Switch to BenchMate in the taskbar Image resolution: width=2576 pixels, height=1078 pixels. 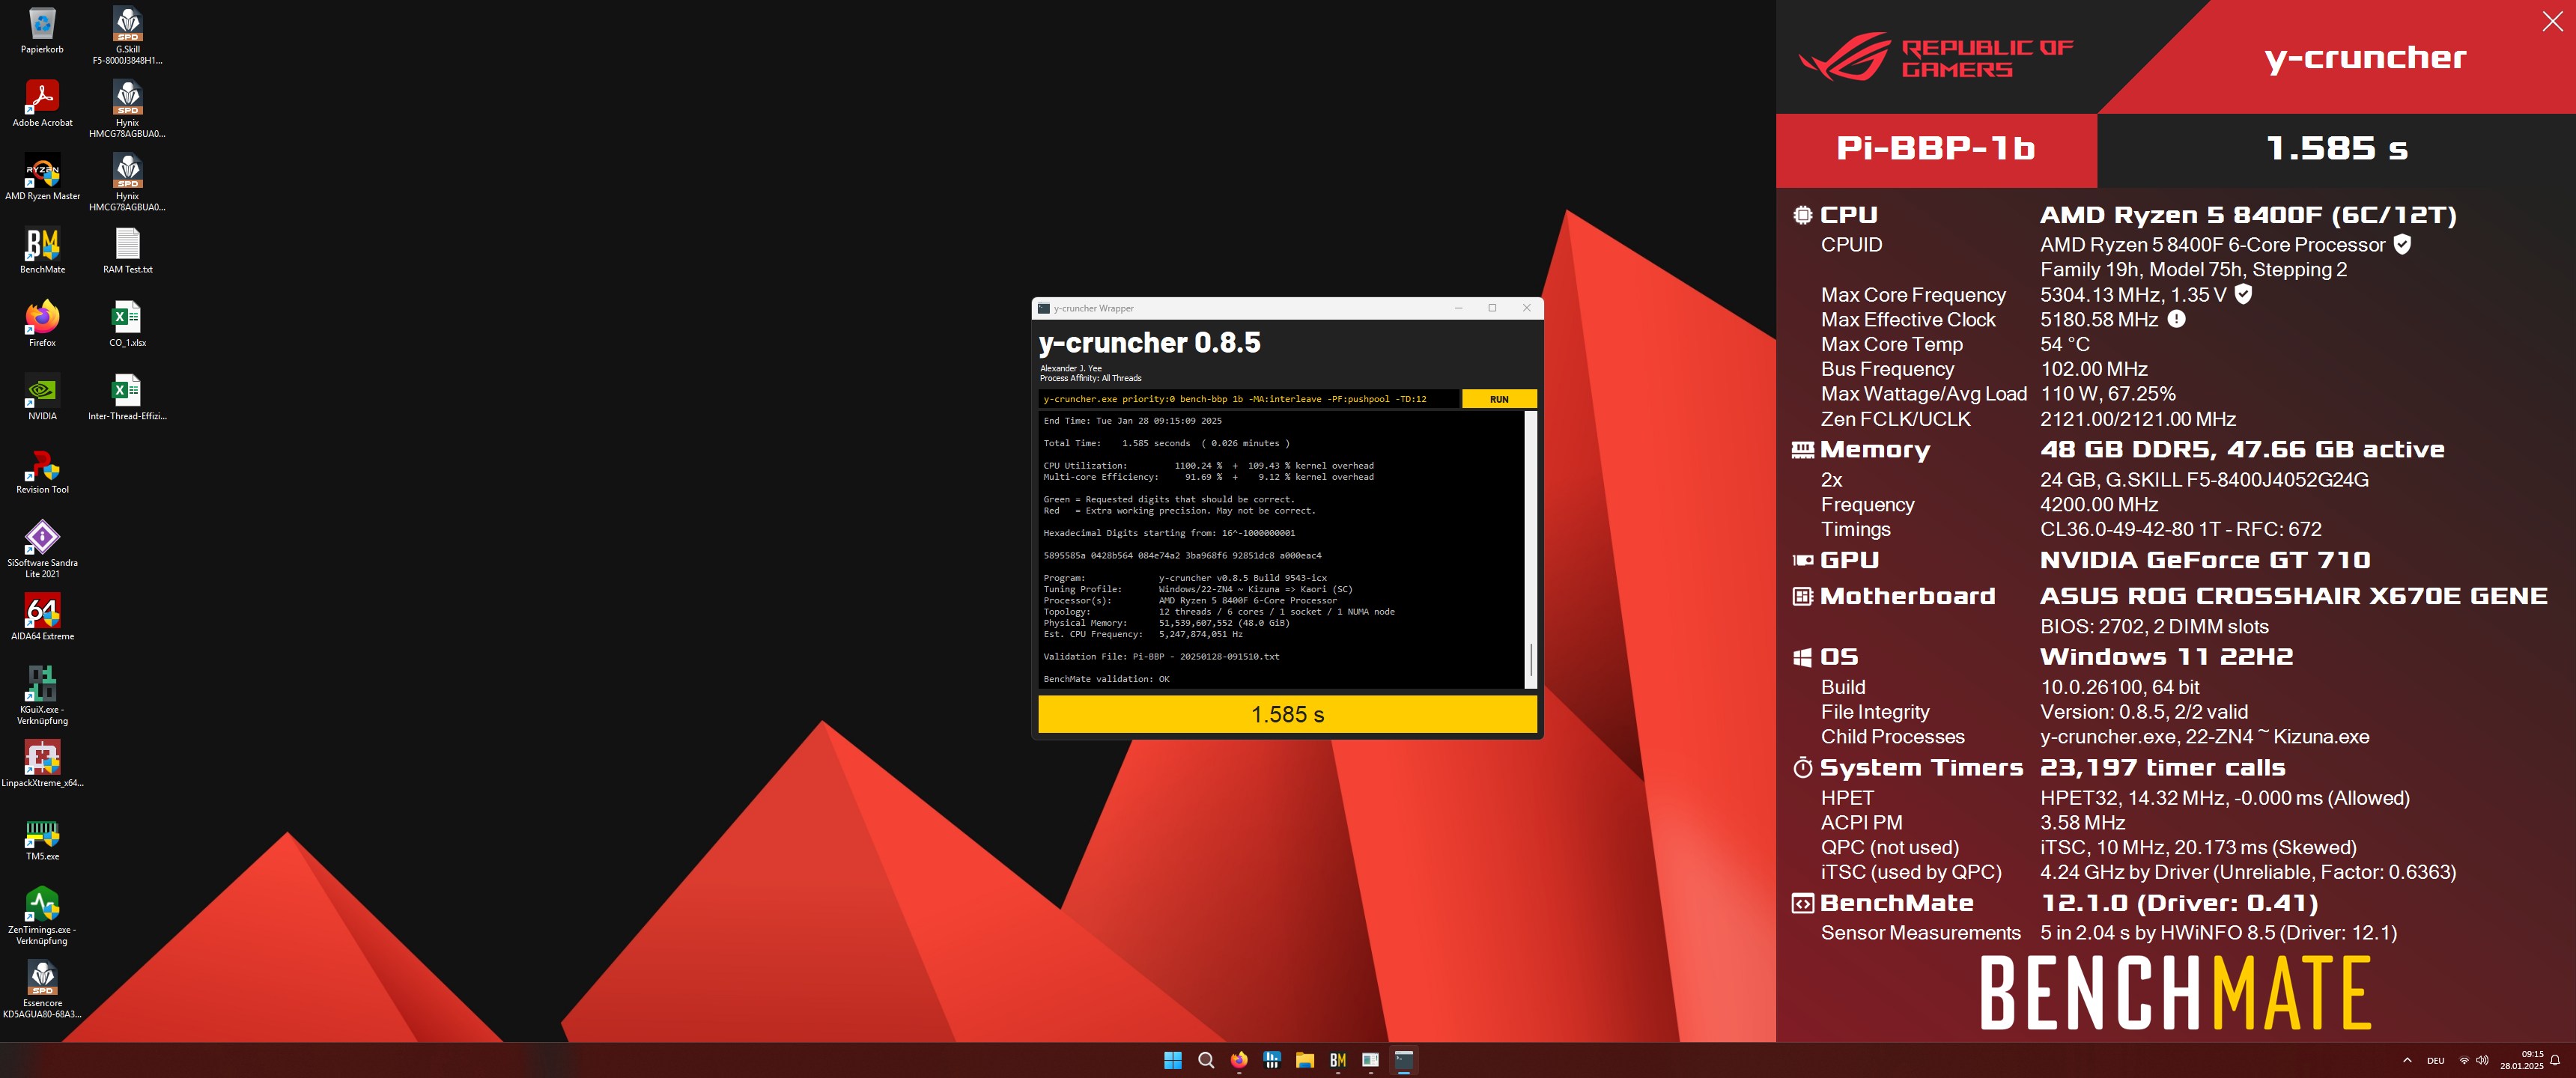tap(1338, 1060)
